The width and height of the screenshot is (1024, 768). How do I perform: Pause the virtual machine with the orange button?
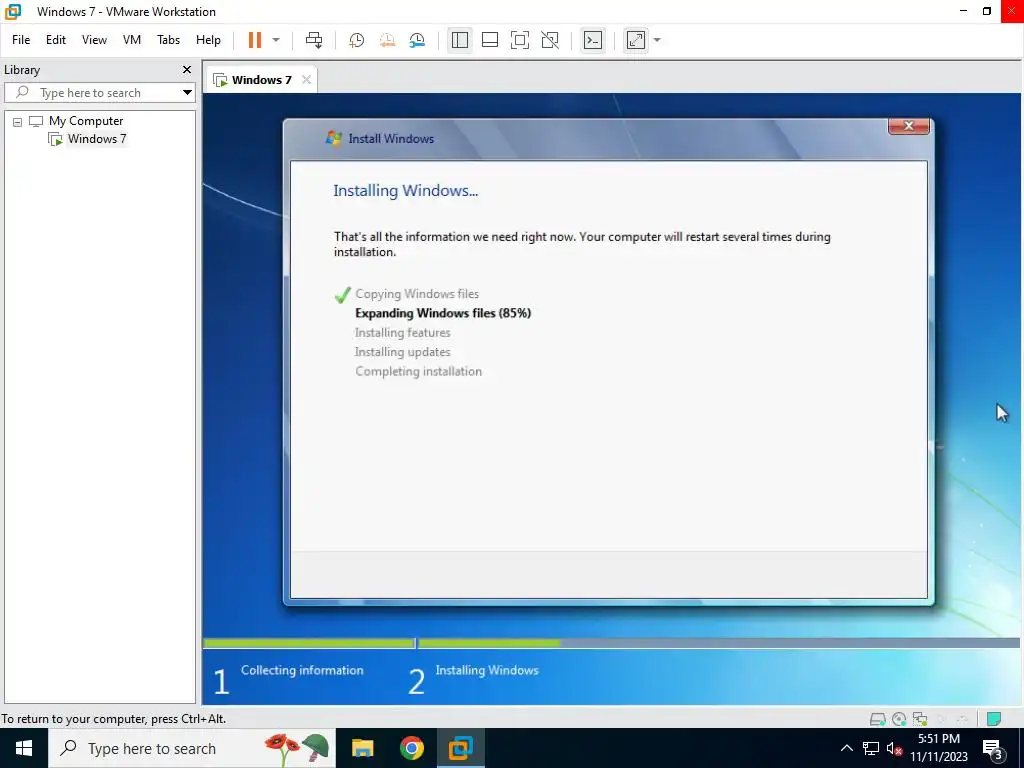[255, 40]
